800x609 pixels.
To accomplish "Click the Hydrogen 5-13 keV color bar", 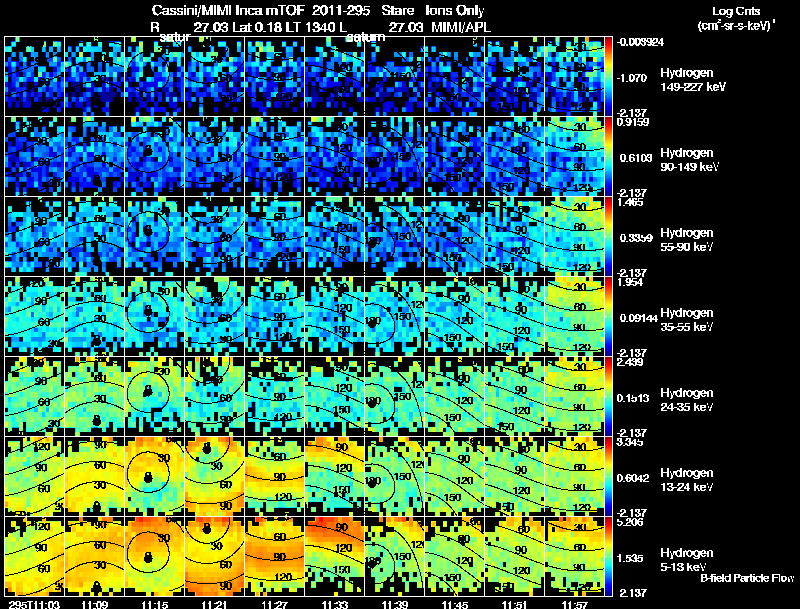I will click(x=608, y=557).
